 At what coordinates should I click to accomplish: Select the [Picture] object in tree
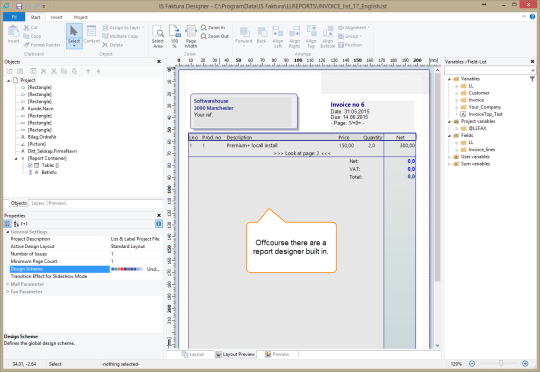pyautogui.click(x=37, y=144)
